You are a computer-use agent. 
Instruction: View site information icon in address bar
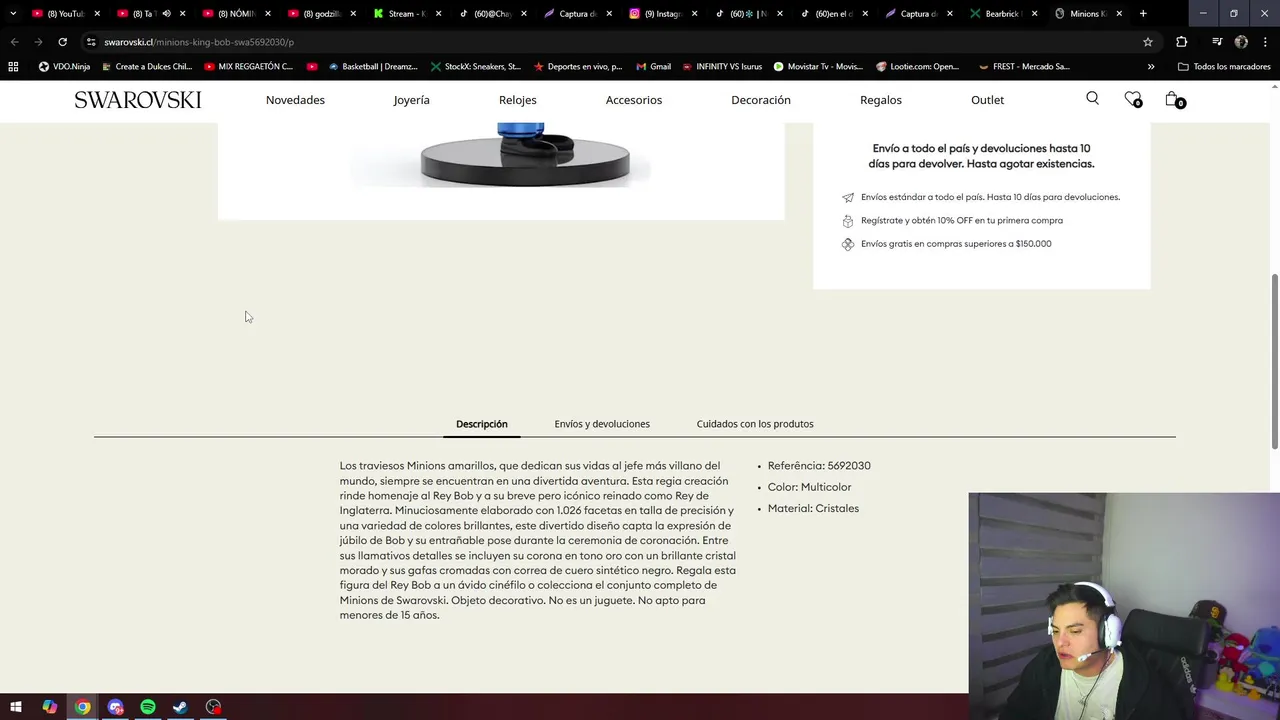point(90,42)
